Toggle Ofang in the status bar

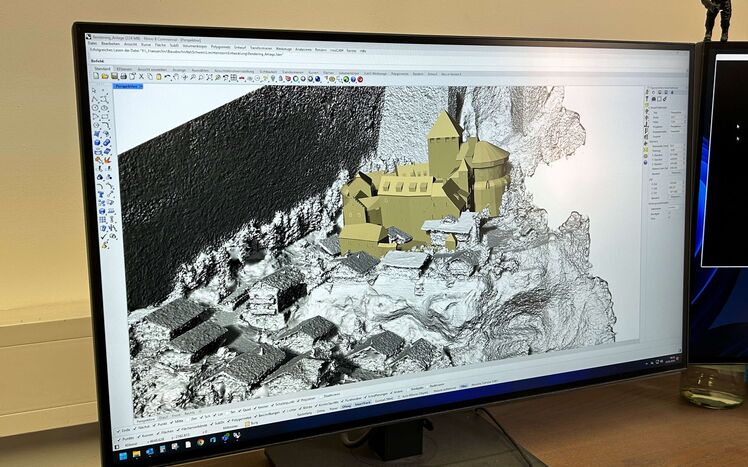click(346, 406)
